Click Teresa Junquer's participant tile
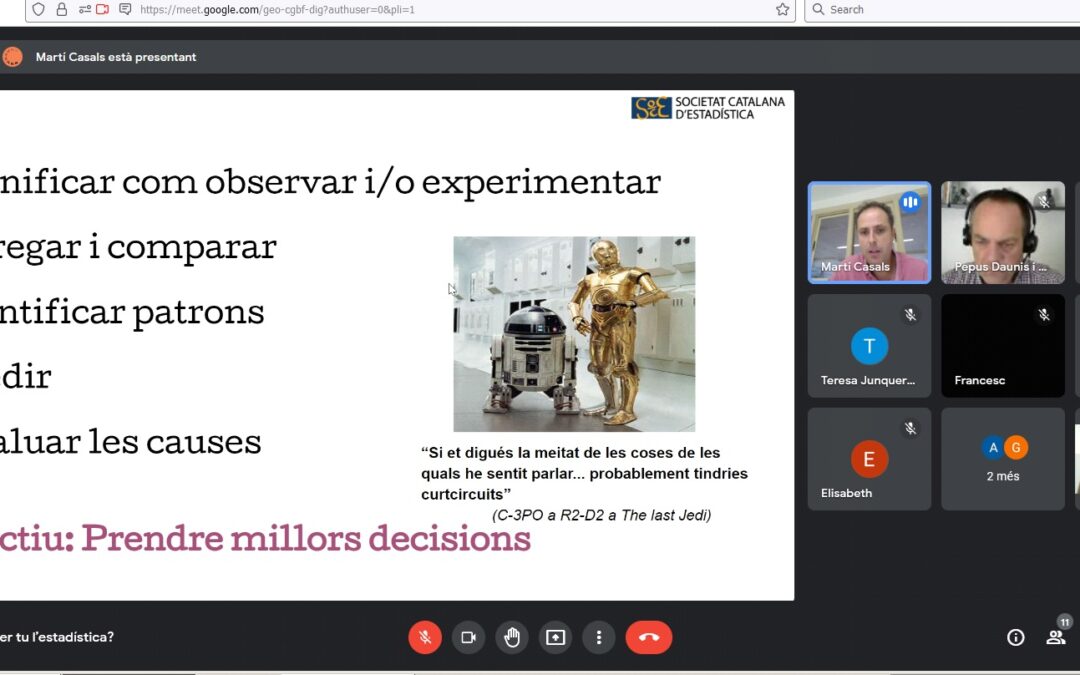This screenshot has width=1080, height=675. click(x=869, y=345)
